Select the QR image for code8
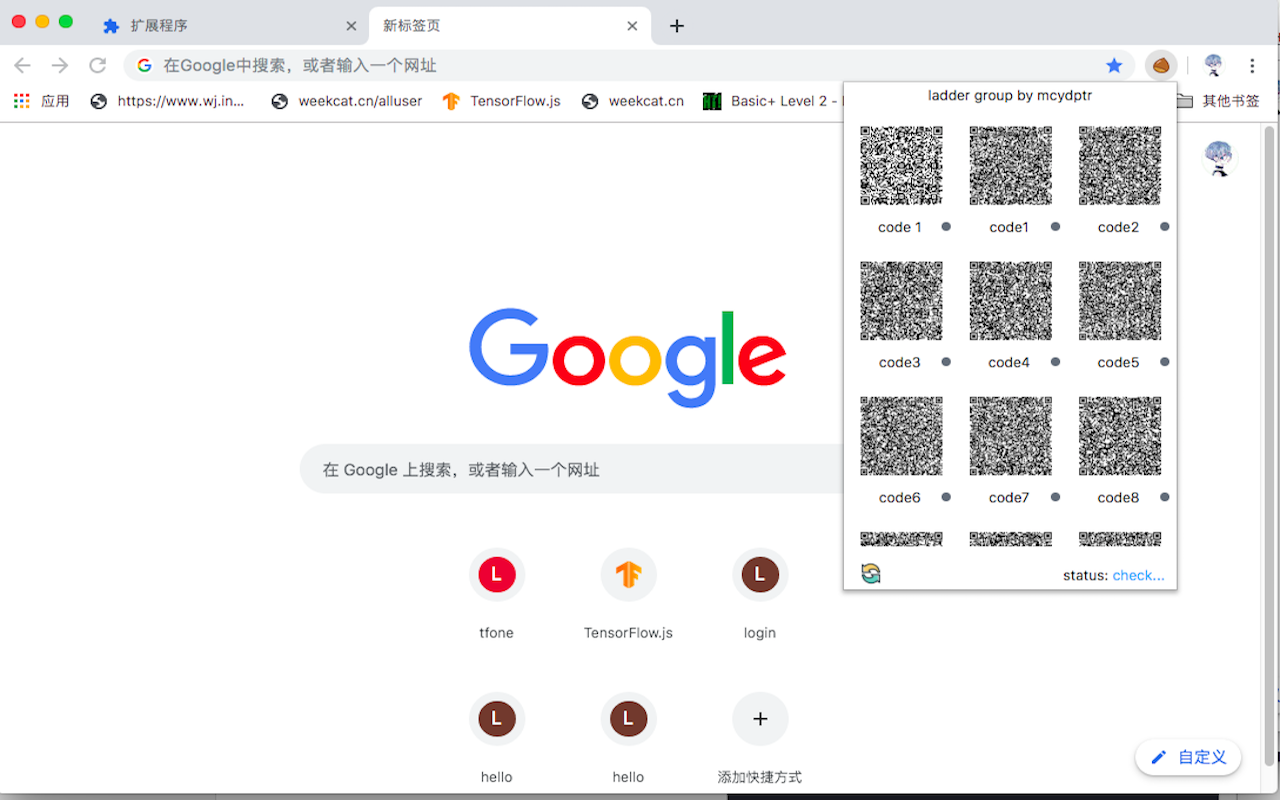The image size is (1280, 800). (1120, 436)
